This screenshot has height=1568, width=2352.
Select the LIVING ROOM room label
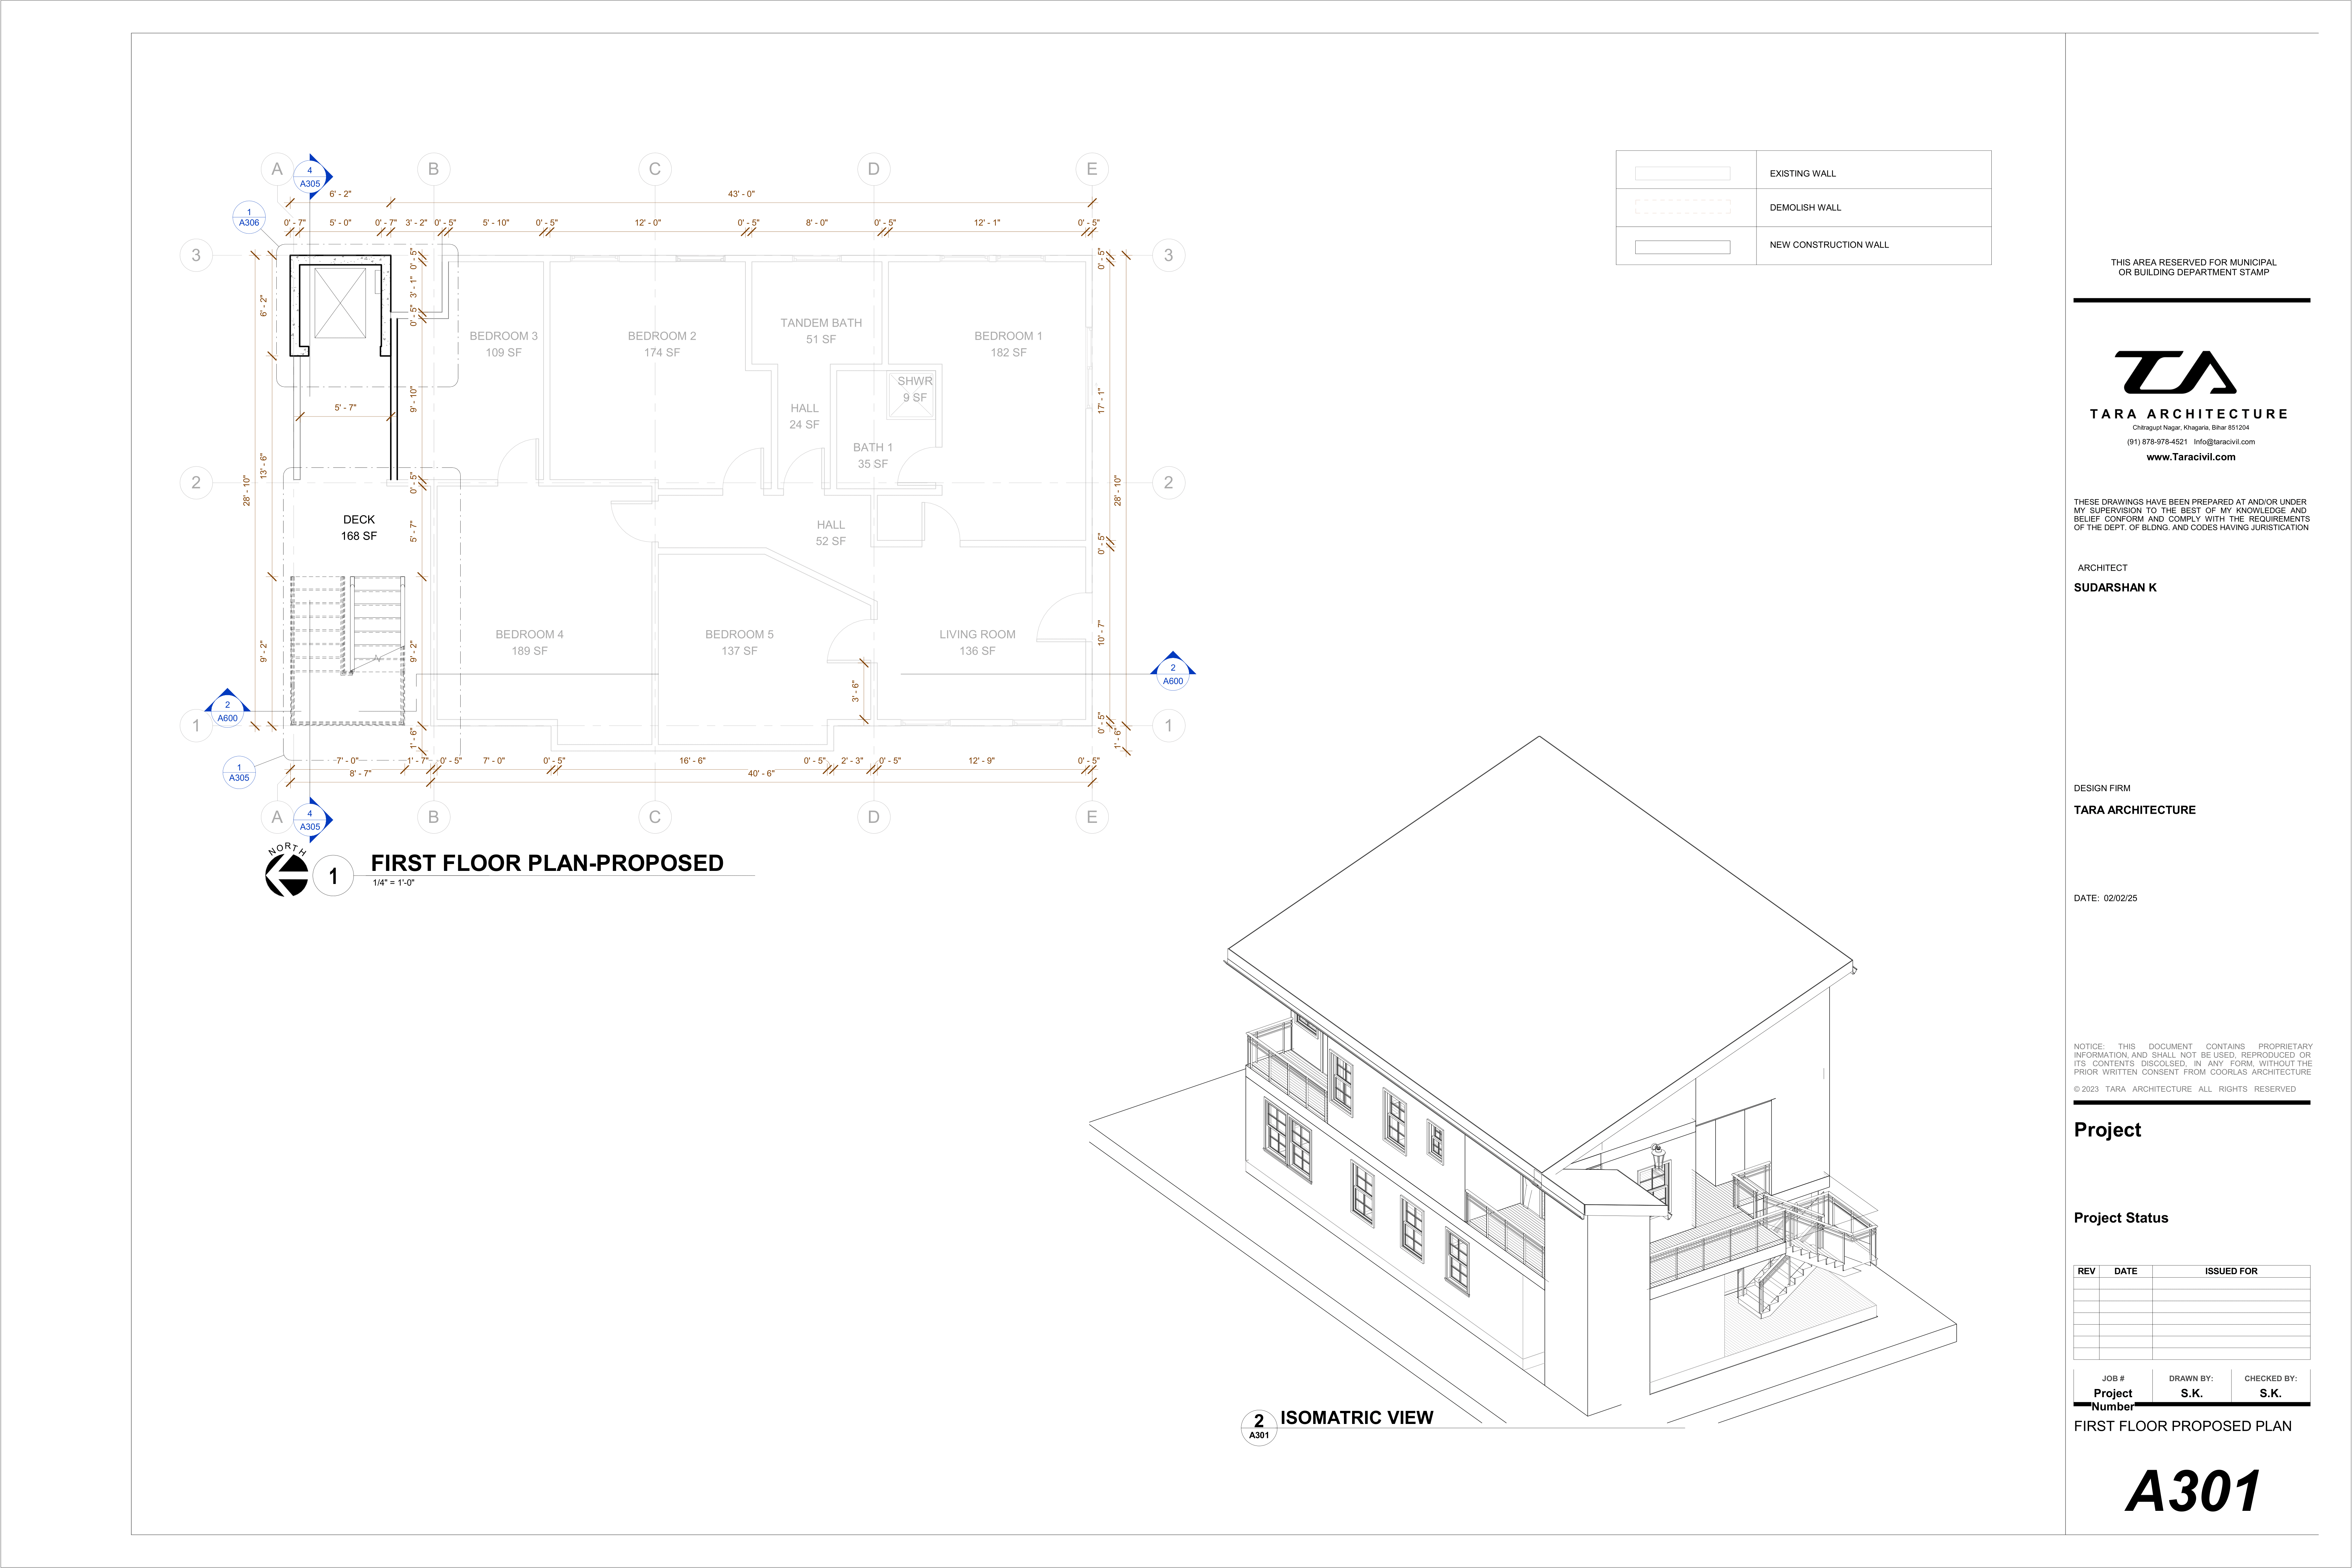pyautogui.click(x=977, y=643)
